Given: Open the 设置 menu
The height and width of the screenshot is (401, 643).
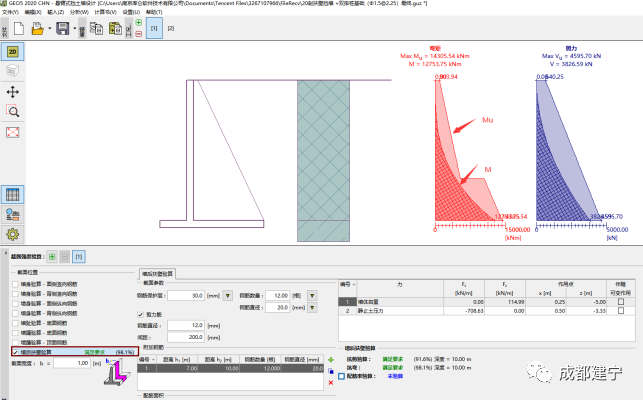Looking at the screenshot, I should (x=131, y=12).
